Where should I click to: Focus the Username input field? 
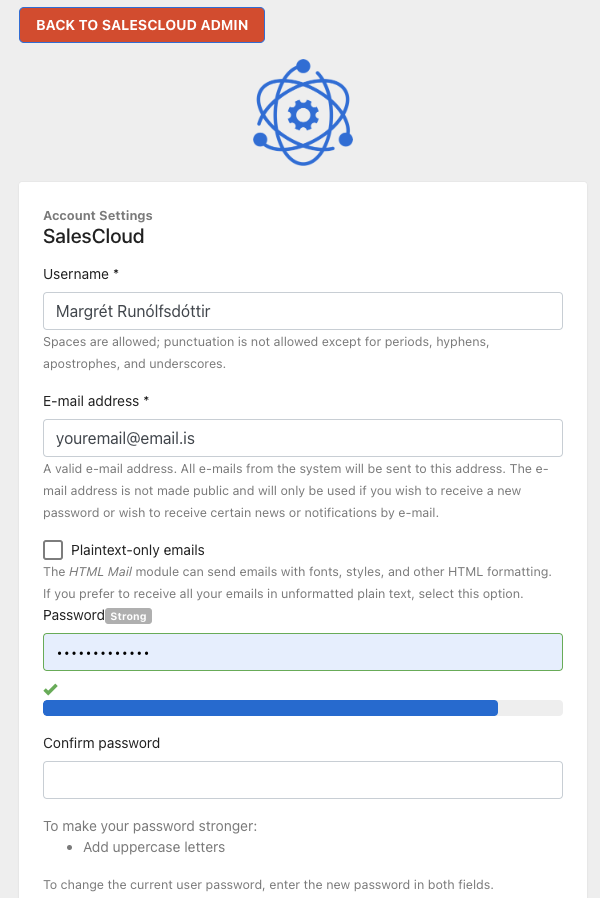coord(303,311)
